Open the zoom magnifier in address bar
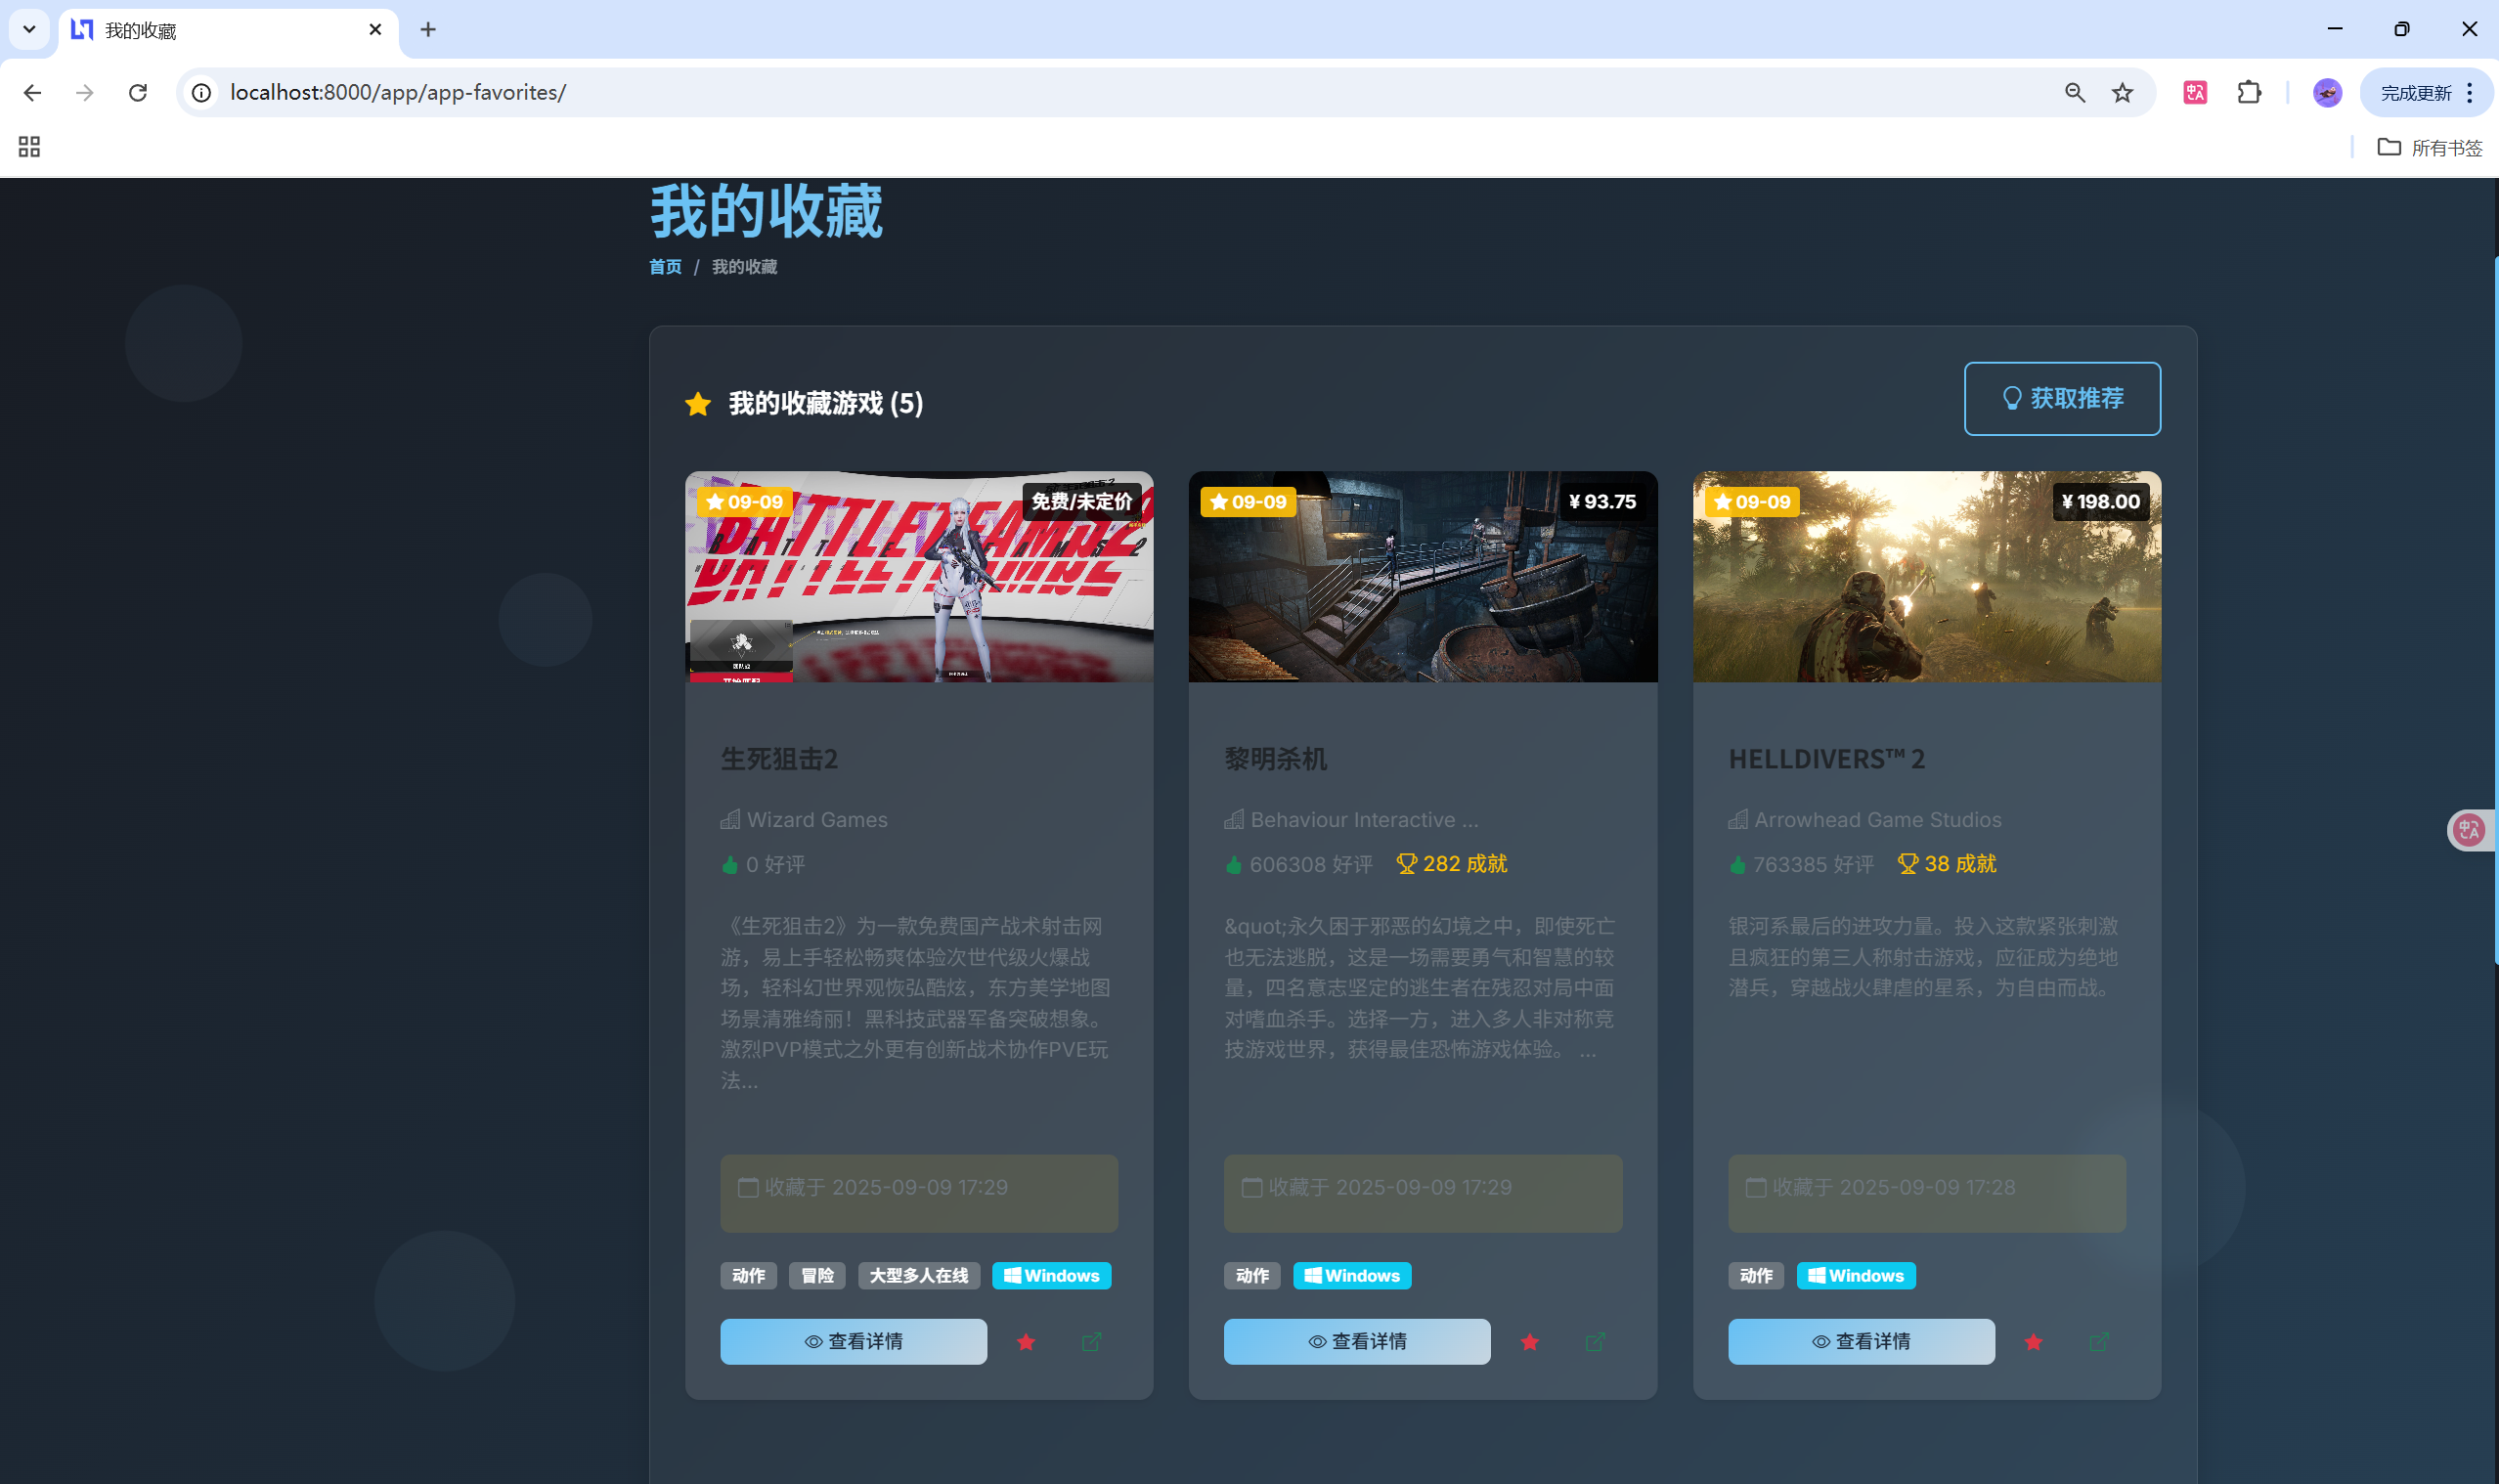The height and width of the screenshot is (1484, 2499). [x=2075, y=93]
